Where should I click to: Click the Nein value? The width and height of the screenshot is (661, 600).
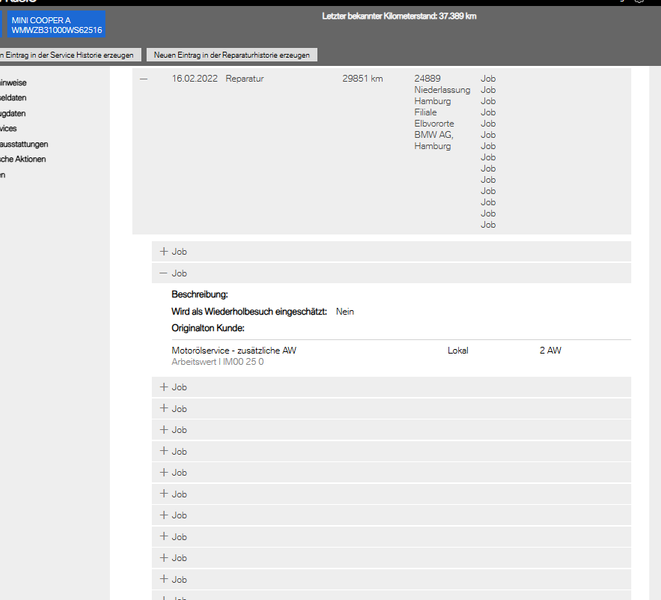(345, 312)
